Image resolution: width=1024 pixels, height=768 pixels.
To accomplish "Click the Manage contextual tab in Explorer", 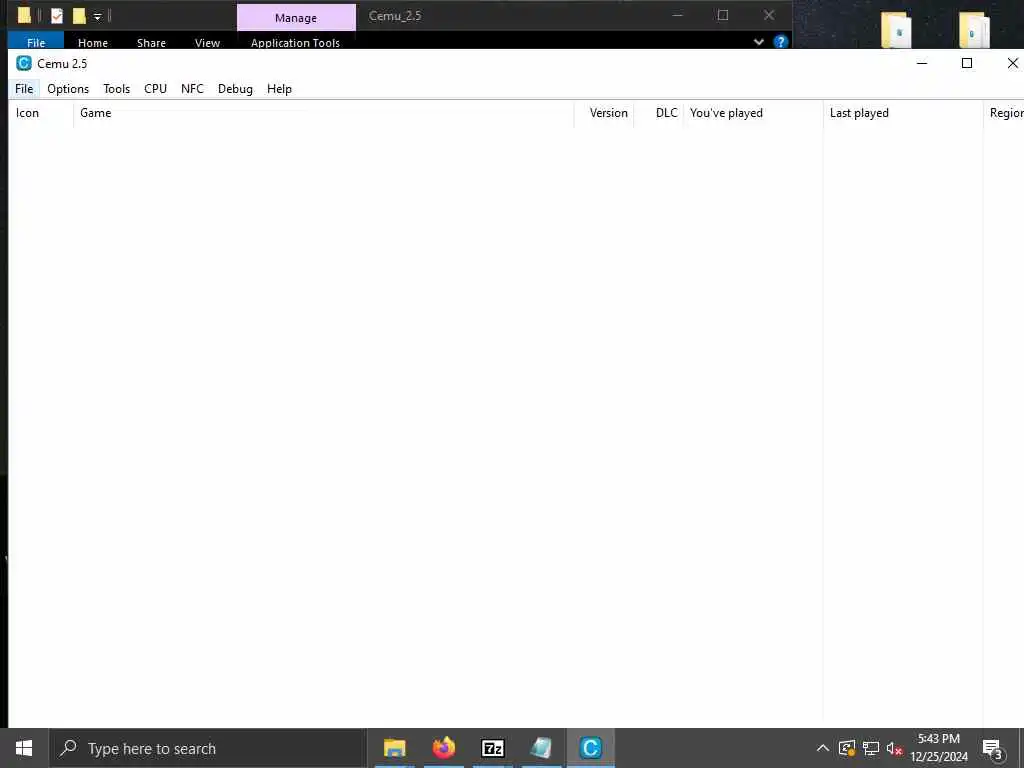I will pyautogui.click(x=296, y=18).
